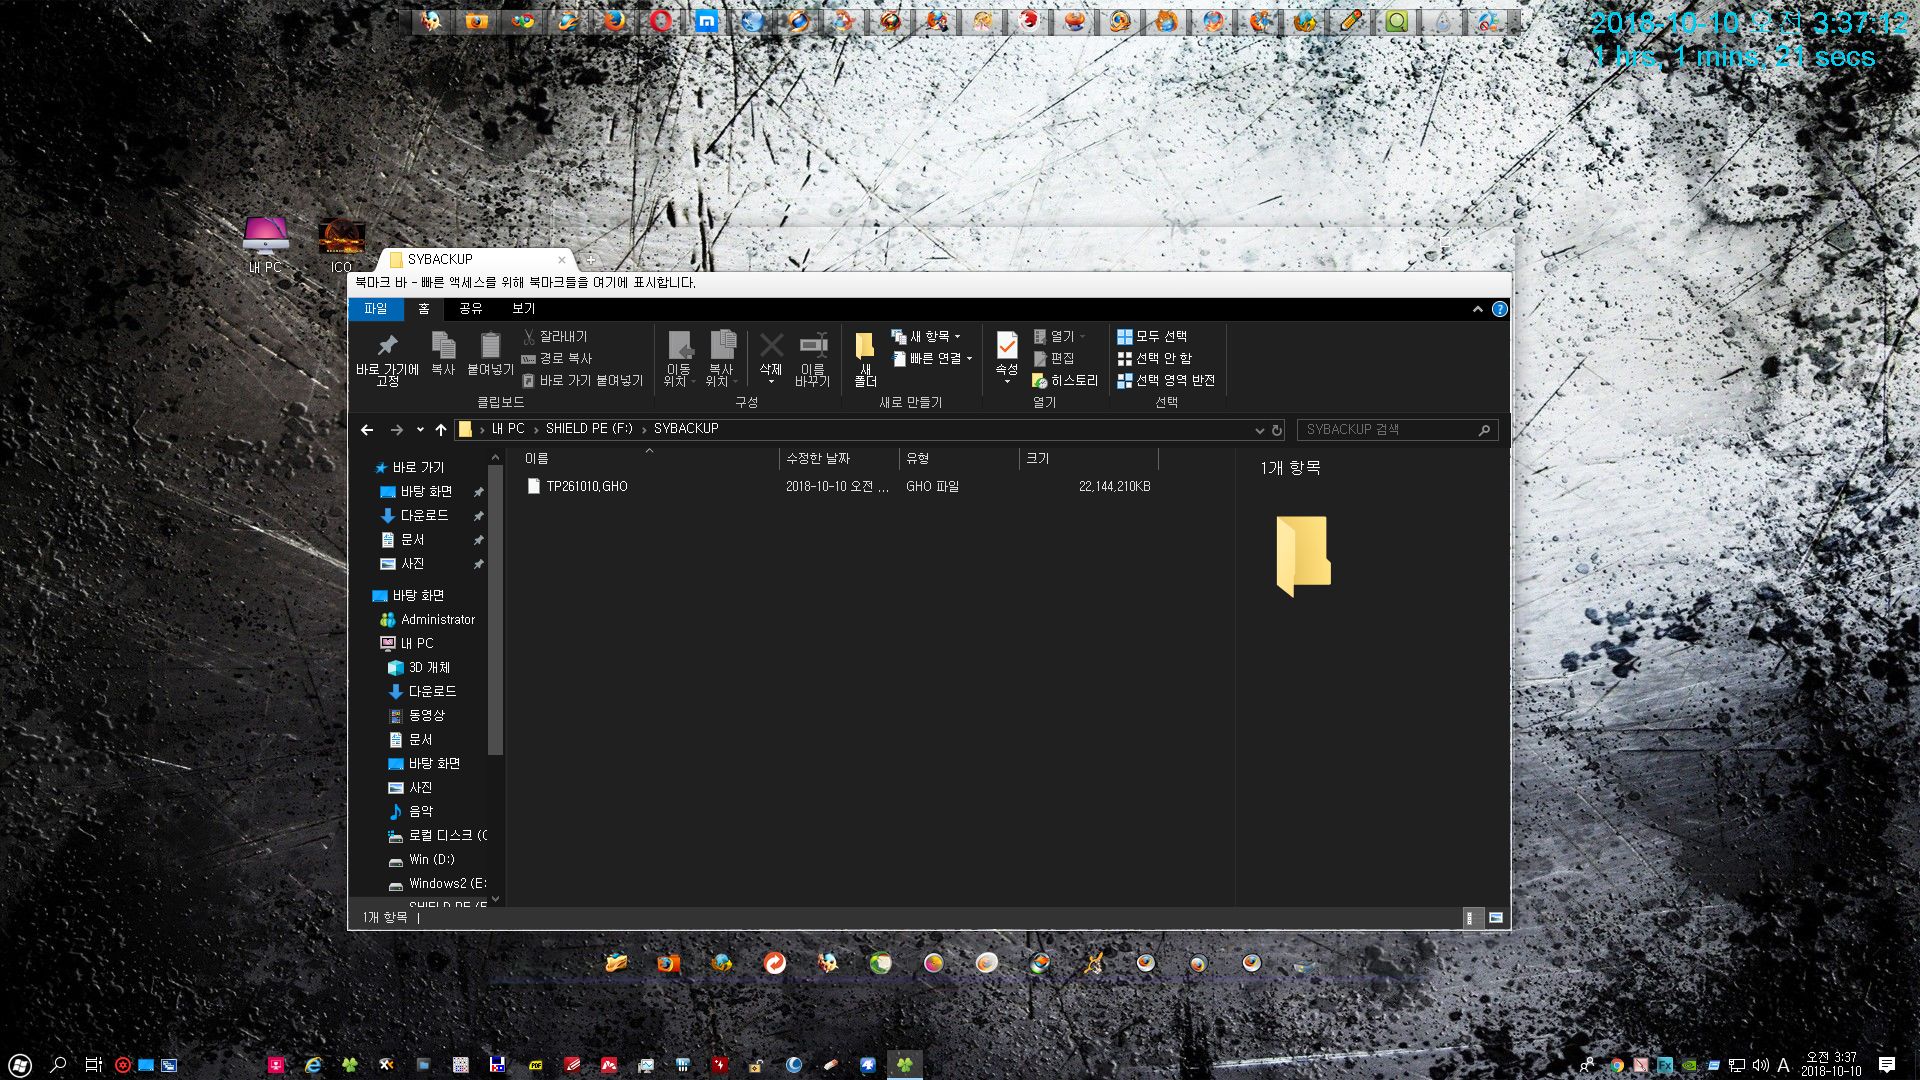Viewport: 1920px width, 1080px height.
Task: Switch to the 홈 (Home) ribbon tab
Action: pyautogui.click(x=424, y=309)
